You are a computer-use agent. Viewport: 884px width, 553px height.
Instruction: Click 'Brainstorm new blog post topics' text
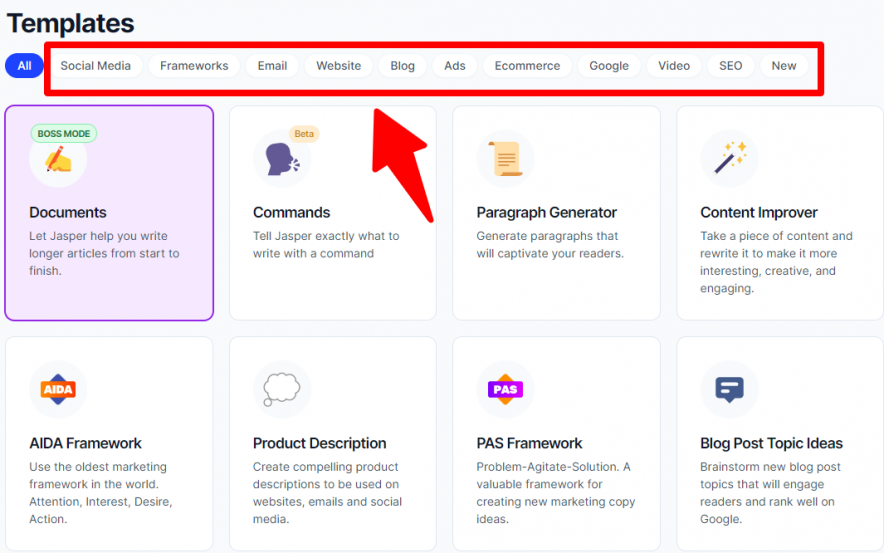(x=770, y=493)
